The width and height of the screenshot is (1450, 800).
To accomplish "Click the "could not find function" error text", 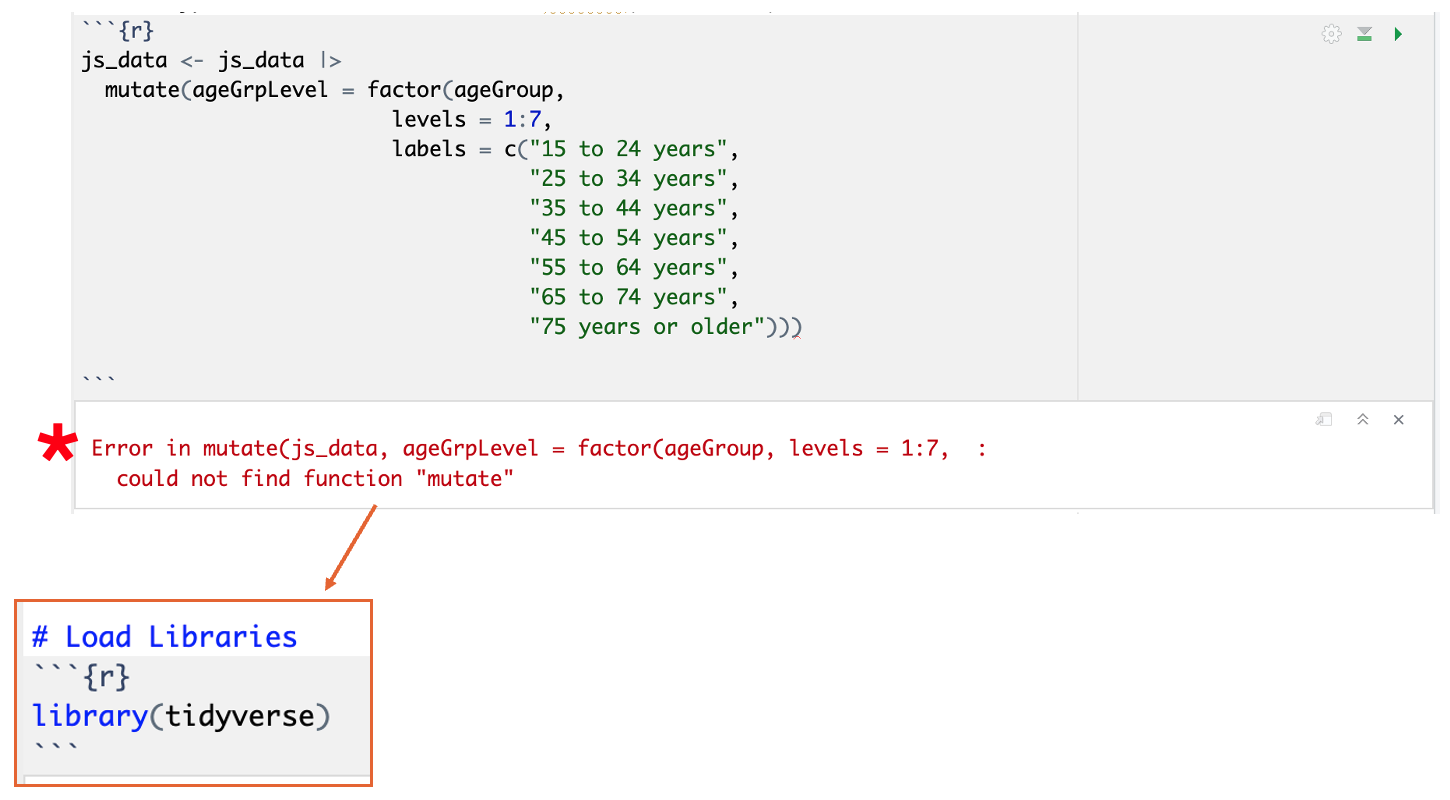I will tap(315, 479).
